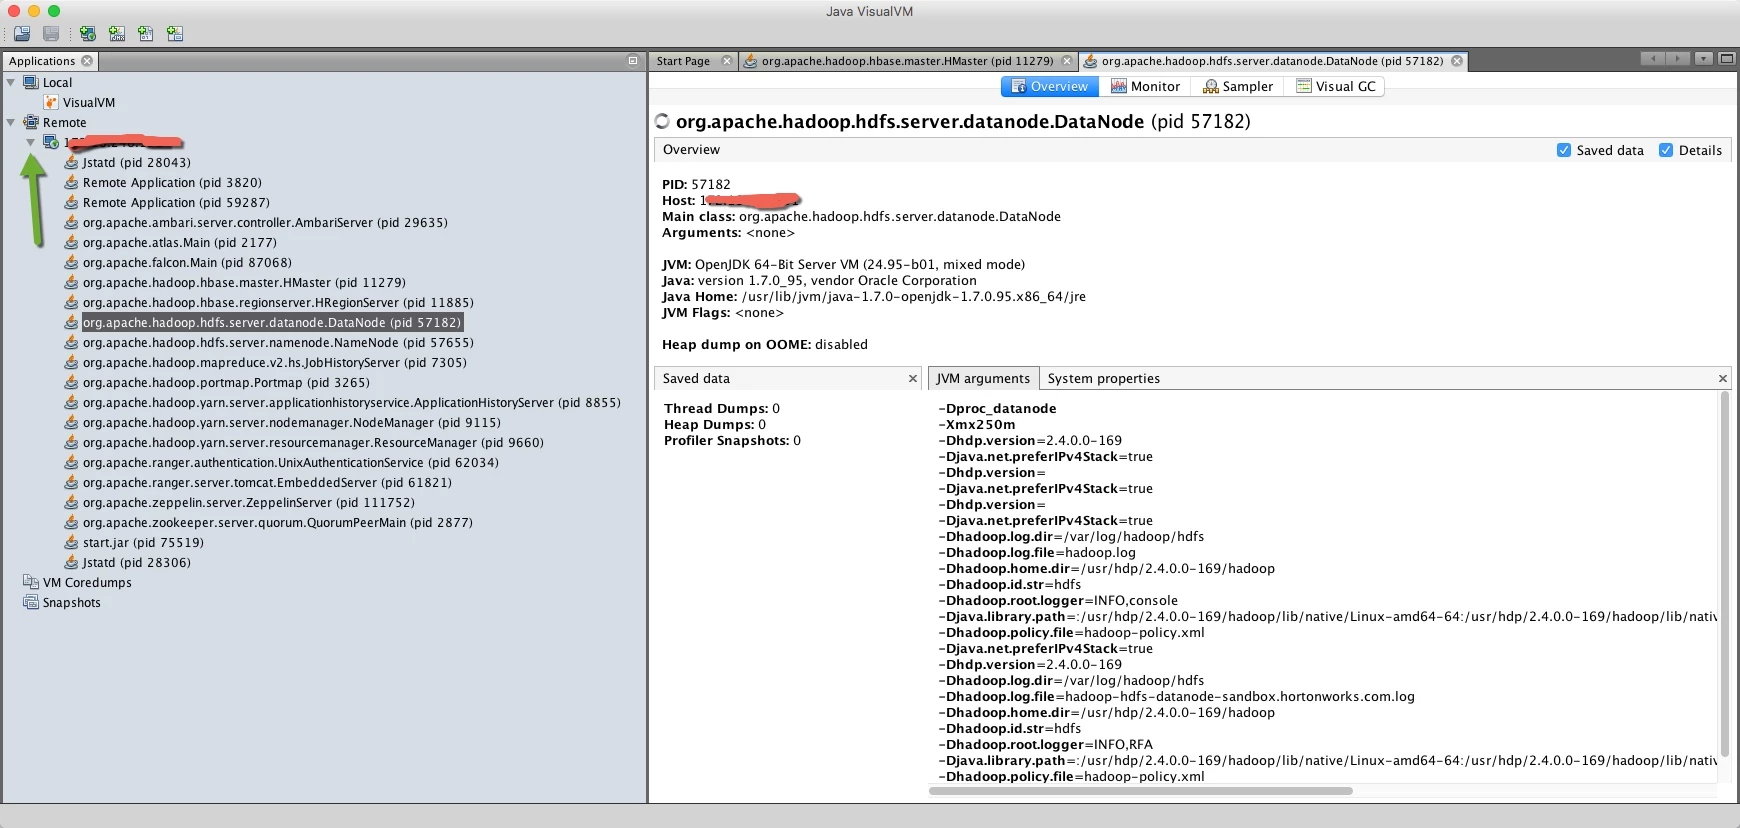Viewport: 1740px width, 828px height.
Task: Switch to the HMaster (pid 11279) document tab
Action: click(907, 61)
